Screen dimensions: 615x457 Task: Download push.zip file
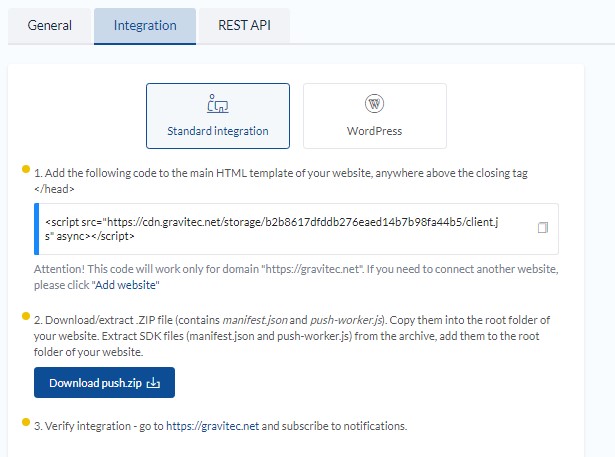(x=104, y=382)
